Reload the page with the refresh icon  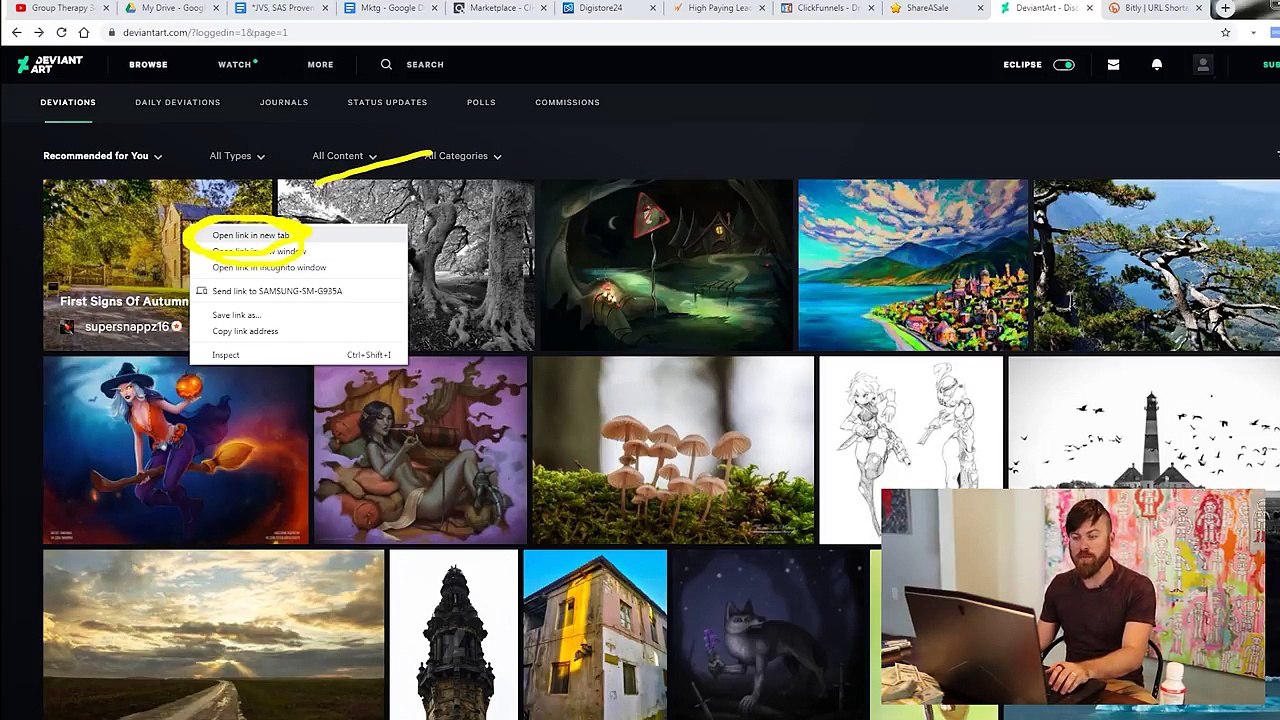point(61,32)
